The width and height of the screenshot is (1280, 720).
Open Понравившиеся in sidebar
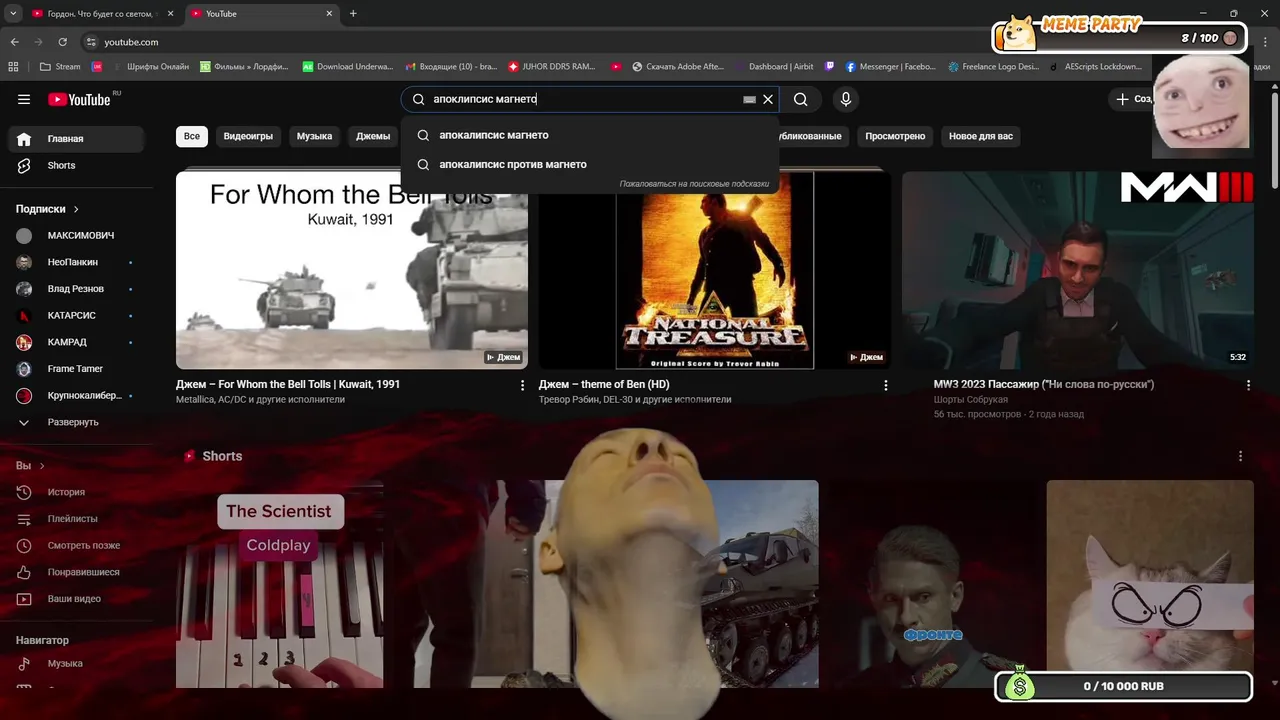tap(75, 572)
